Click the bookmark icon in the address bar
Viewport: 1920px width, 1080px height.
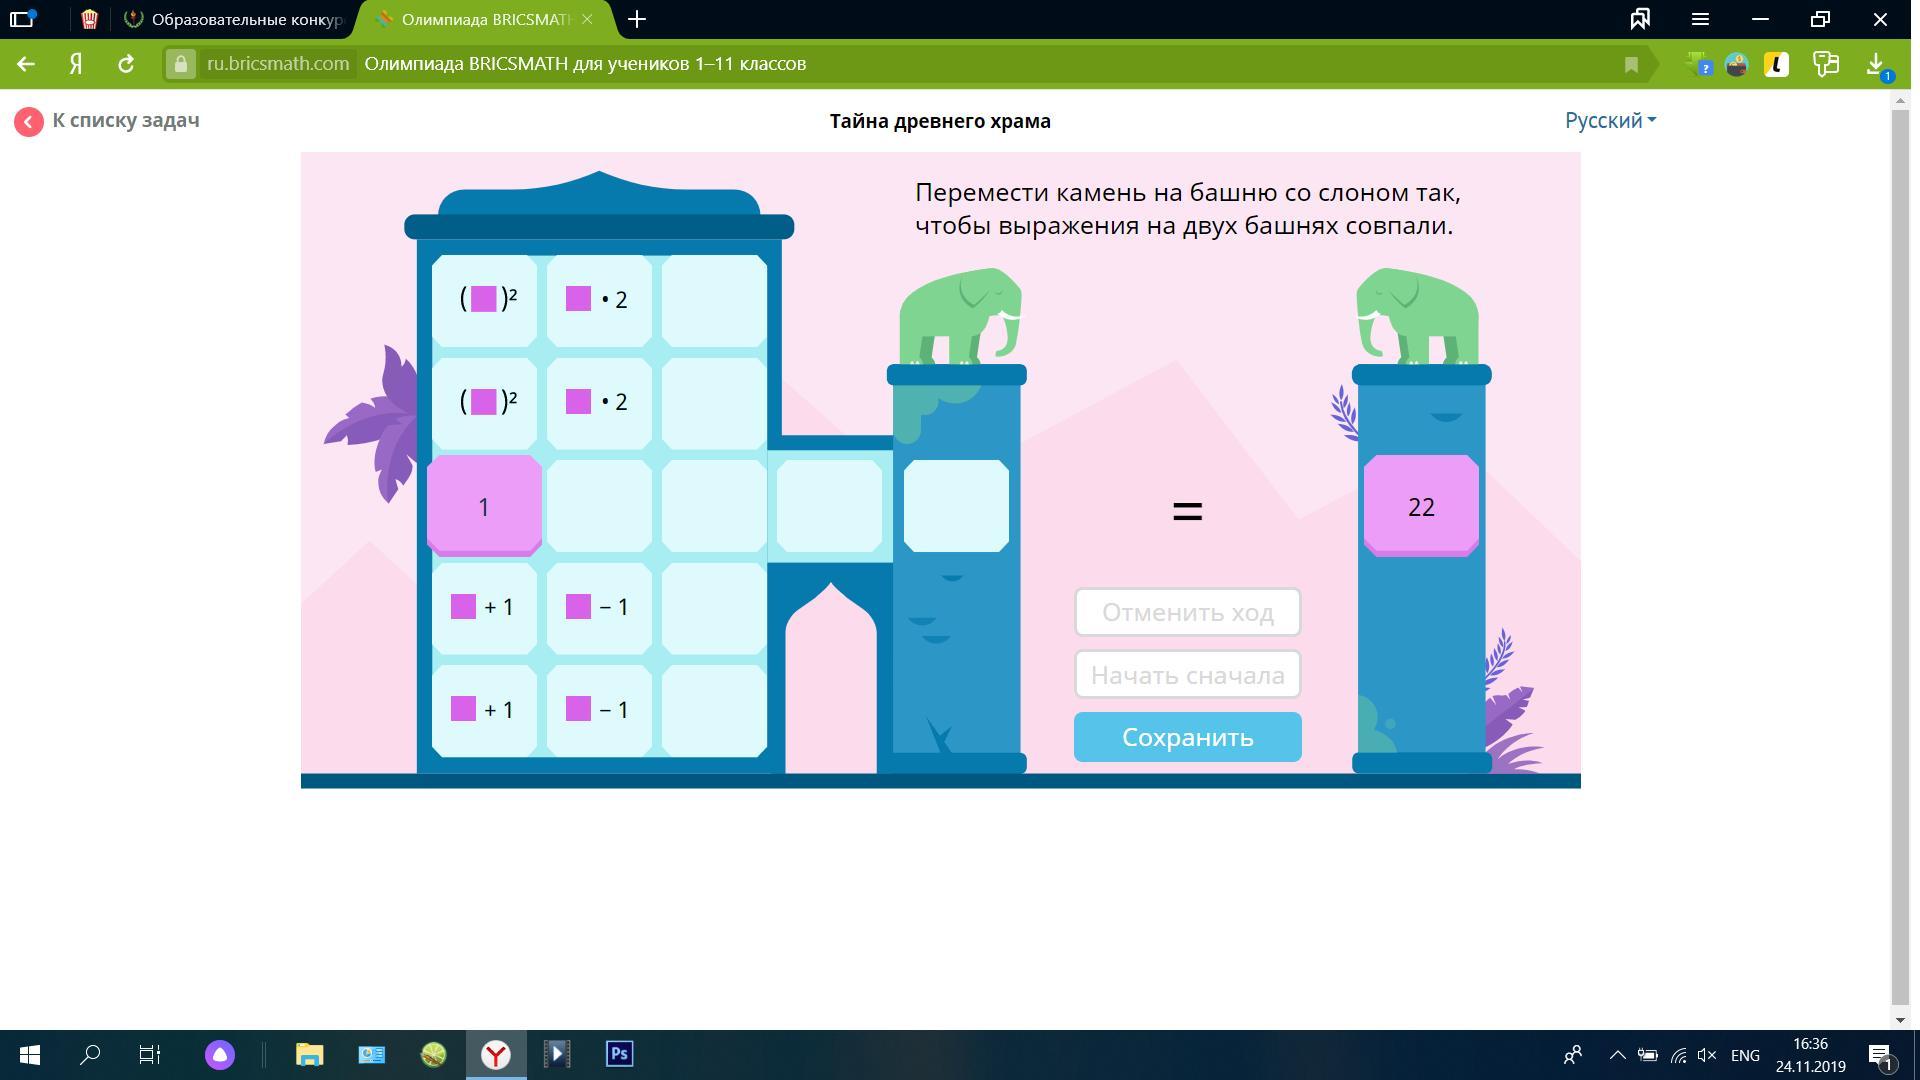point(1631,65)
